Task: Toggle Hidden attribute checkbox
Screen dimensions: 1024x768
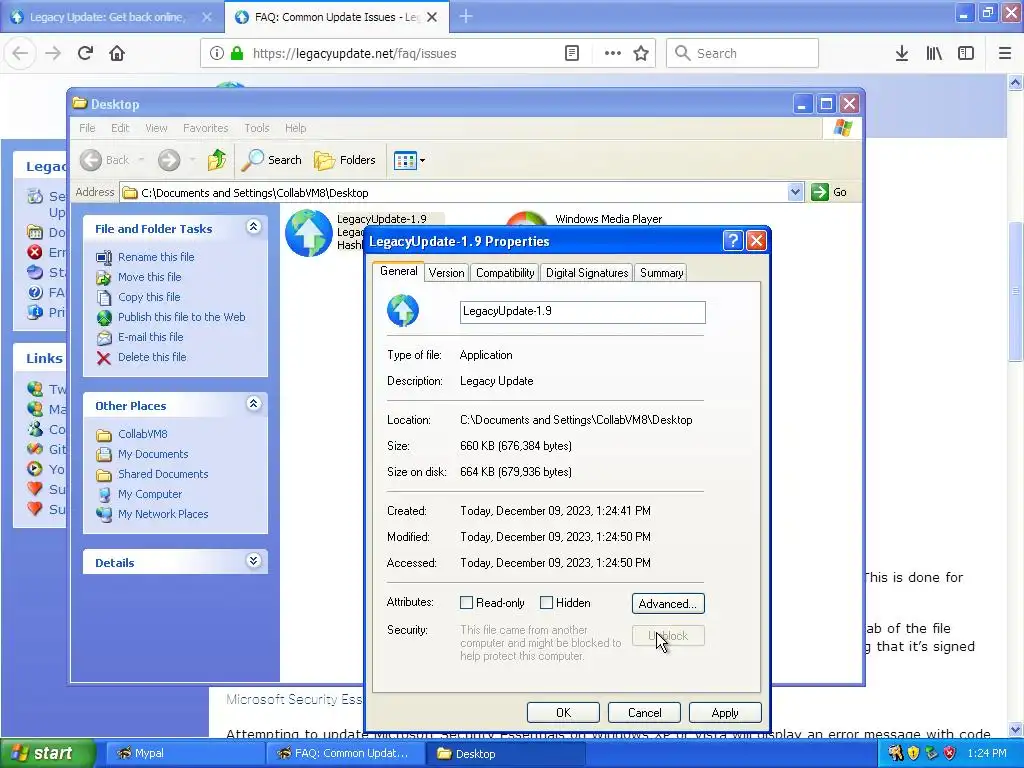Action: pos(547,603)
